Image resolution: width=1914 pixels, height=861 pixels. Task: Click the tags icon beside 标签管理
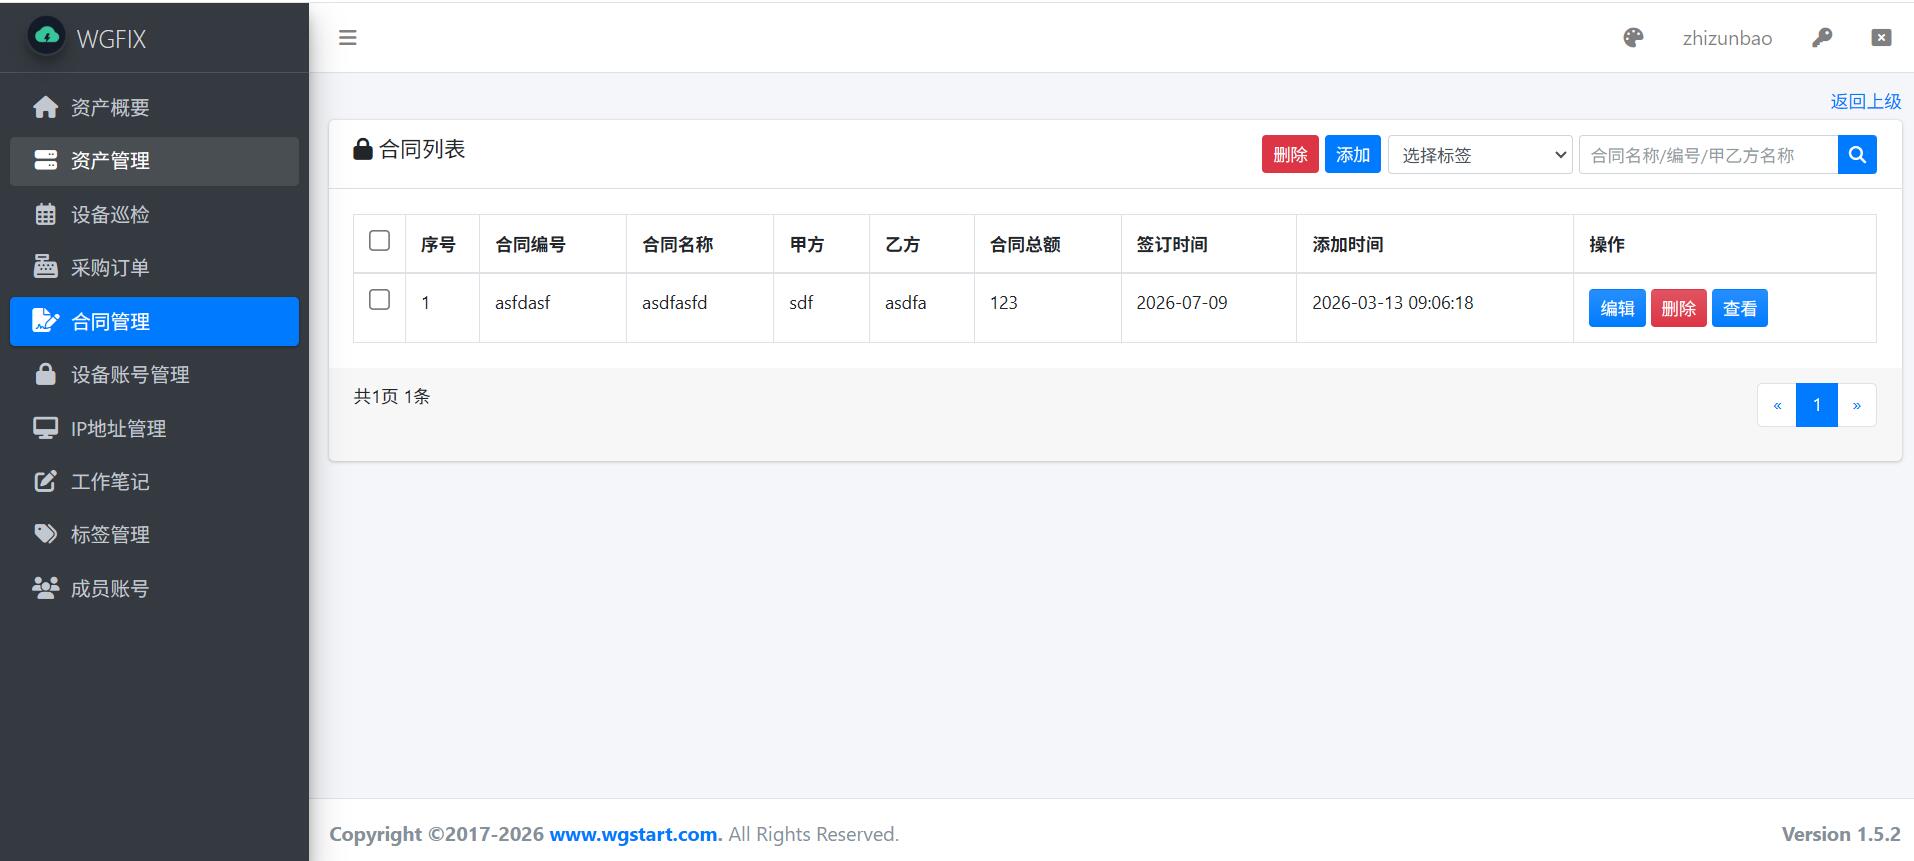[x=45, y=534]
